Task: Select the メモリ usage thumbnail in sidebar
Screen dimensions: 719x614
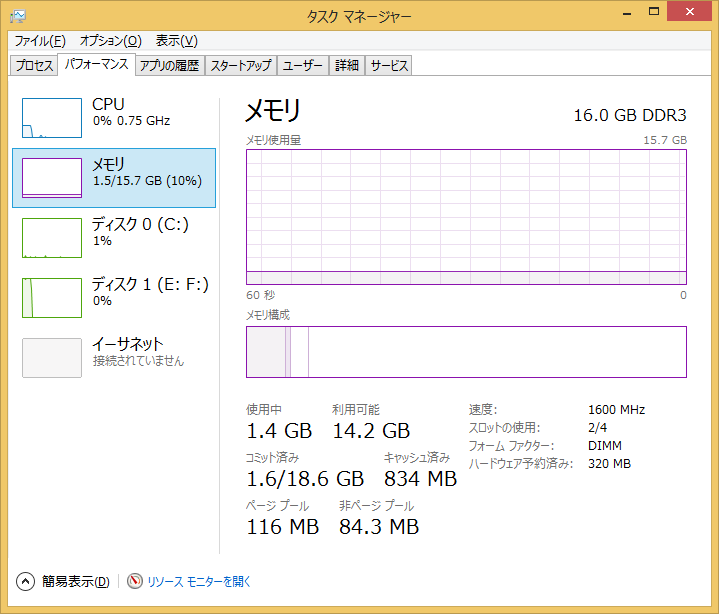Action: point(52,178)
